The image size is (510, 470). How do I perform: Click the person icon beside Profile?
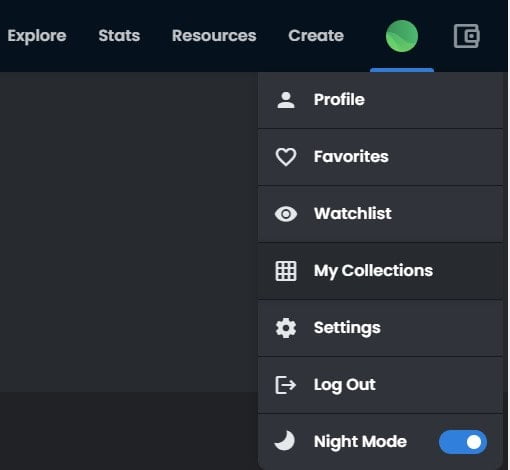286,100
